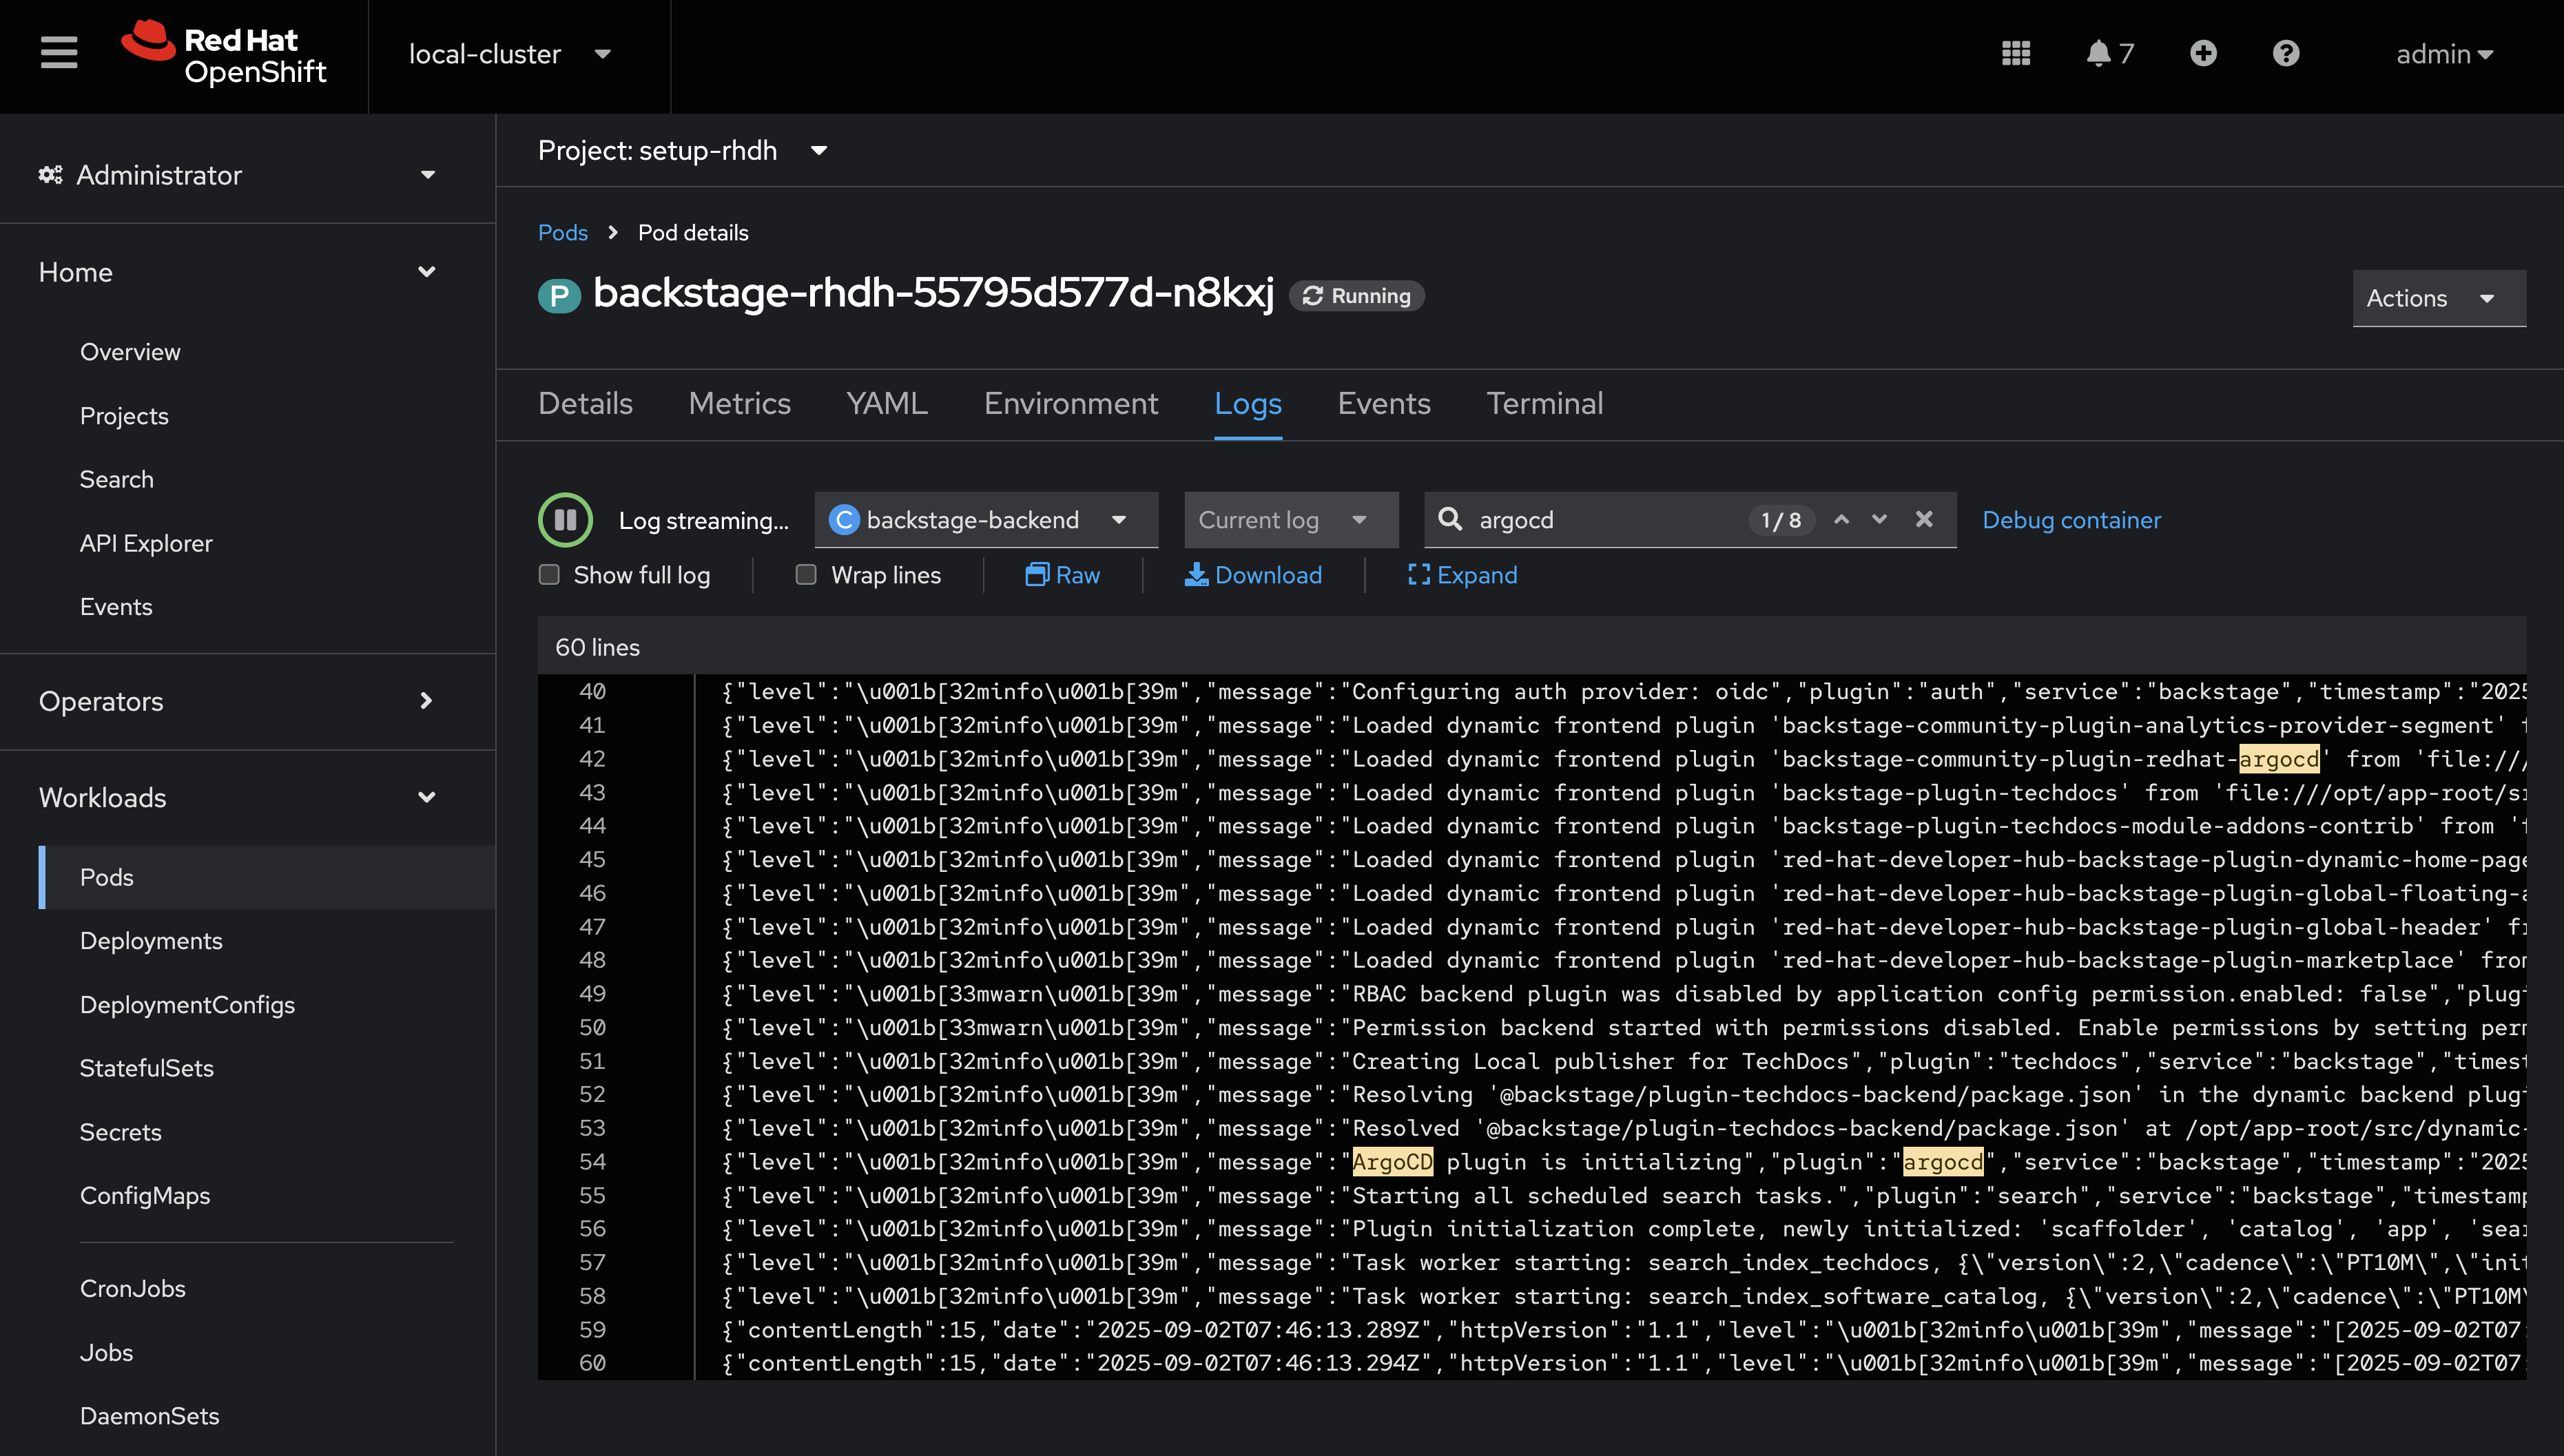The width and height of the screenshot is (2564, 1456).
Task: Open the Actions dropdown button
Action: [2439, 298]
